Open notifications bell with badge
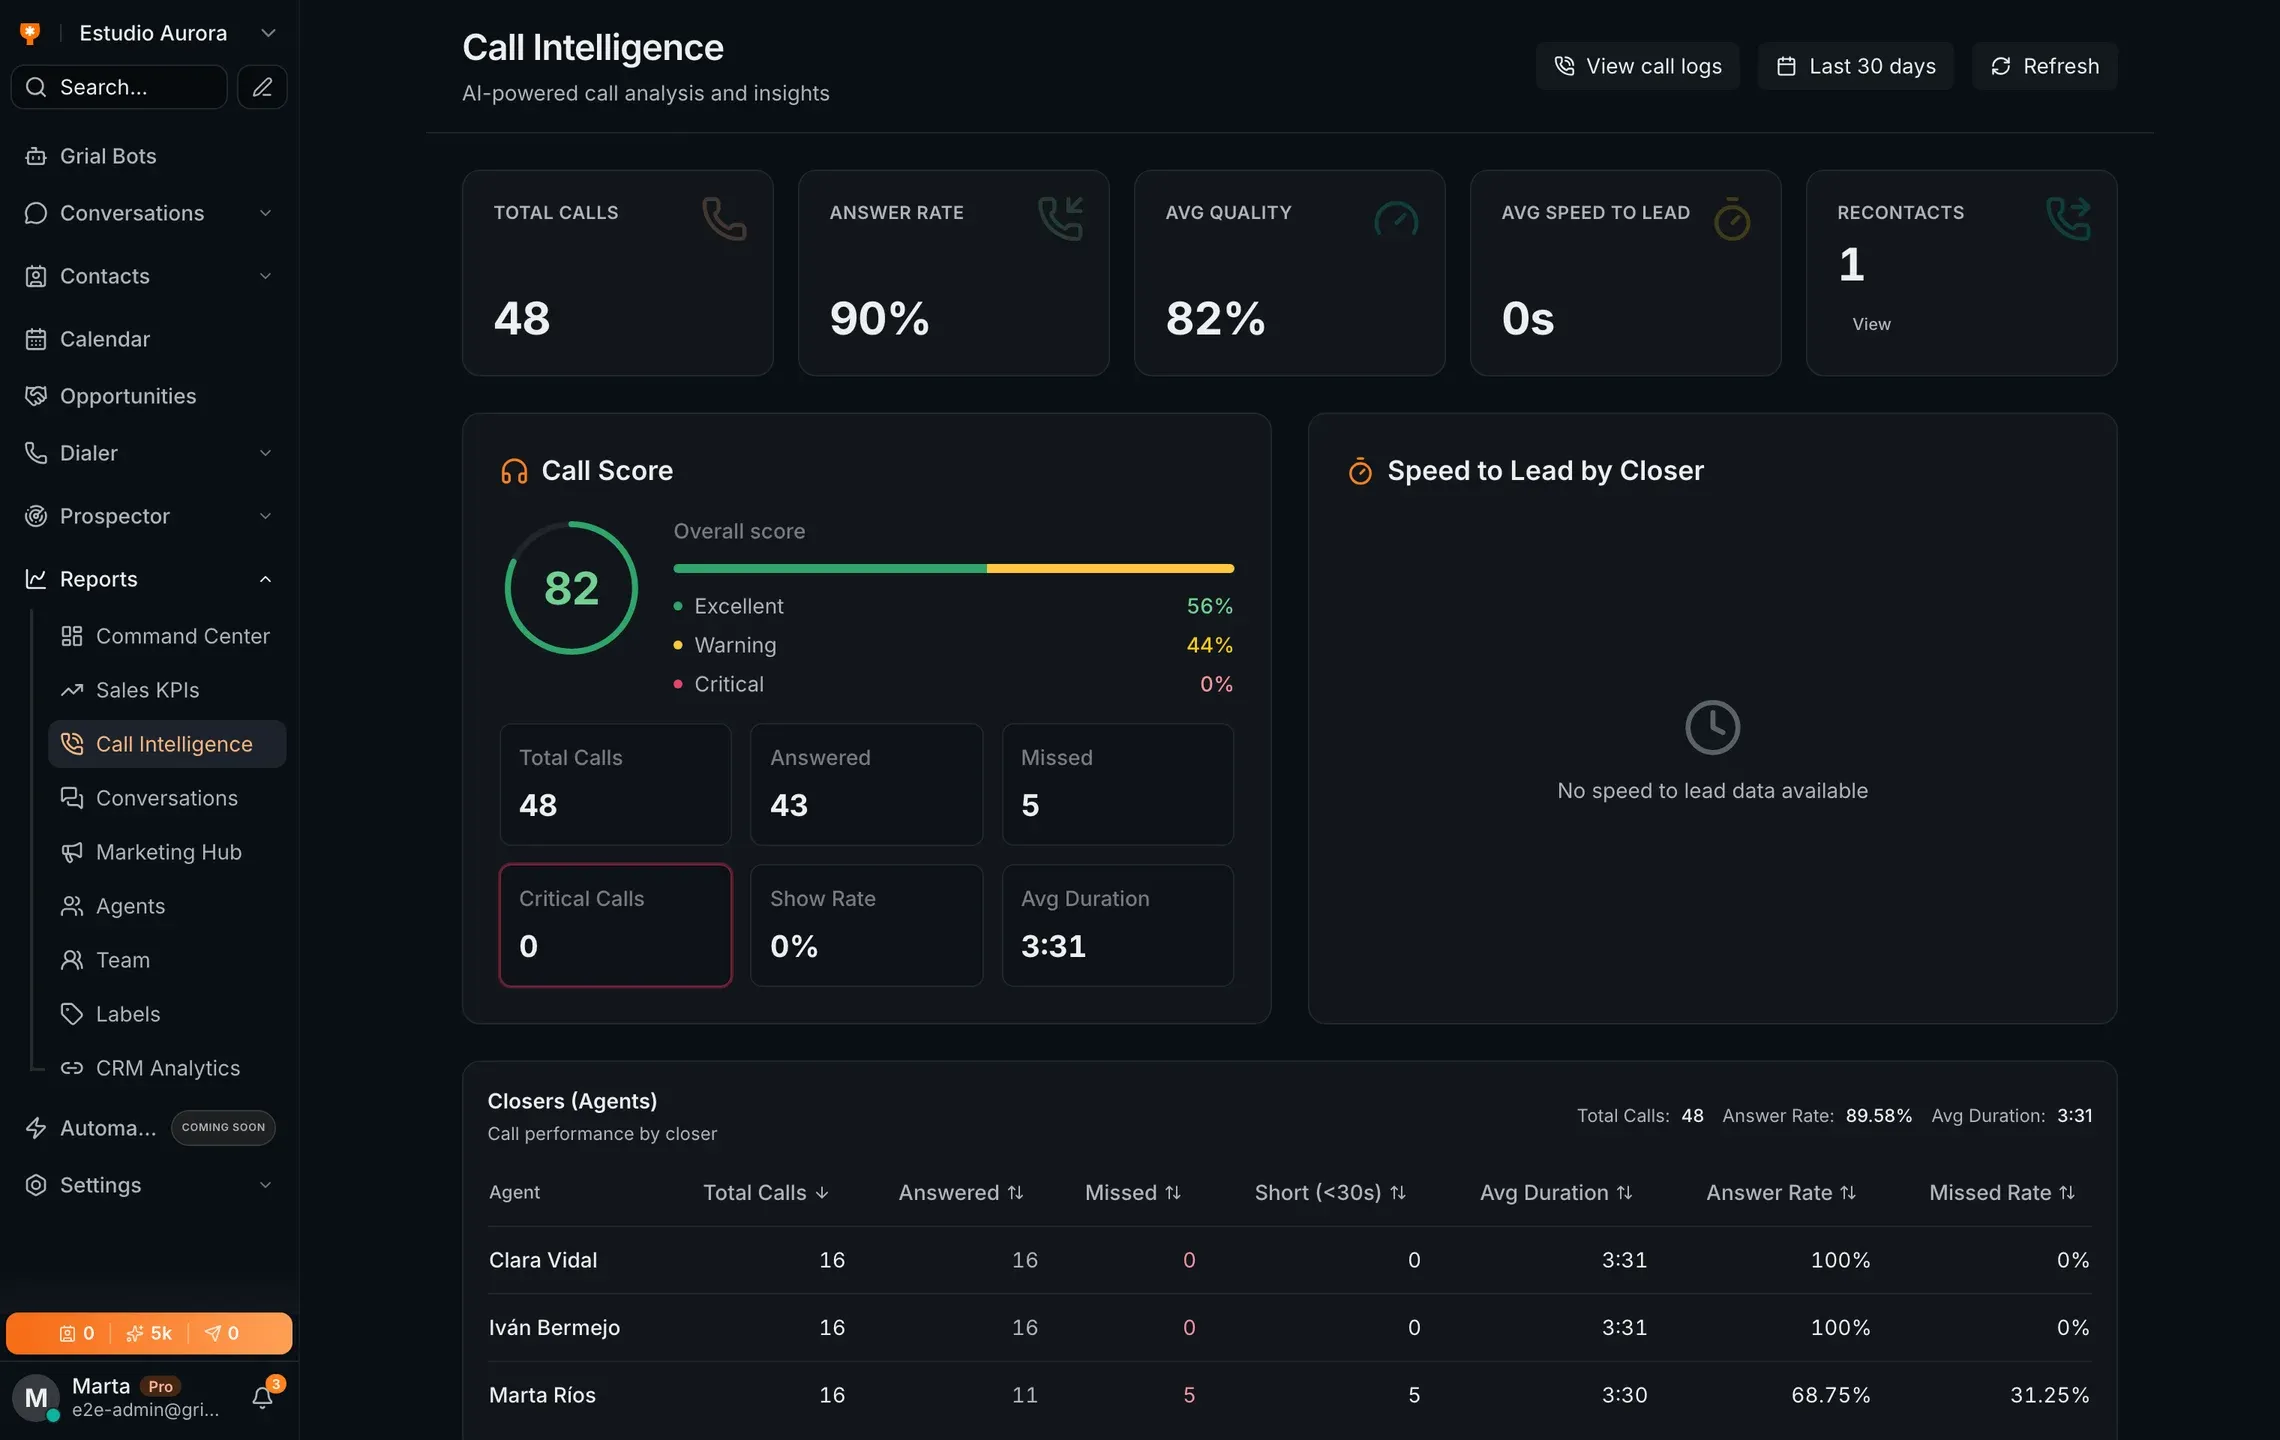The image size is (2280, 1440). click(263, 1397)
